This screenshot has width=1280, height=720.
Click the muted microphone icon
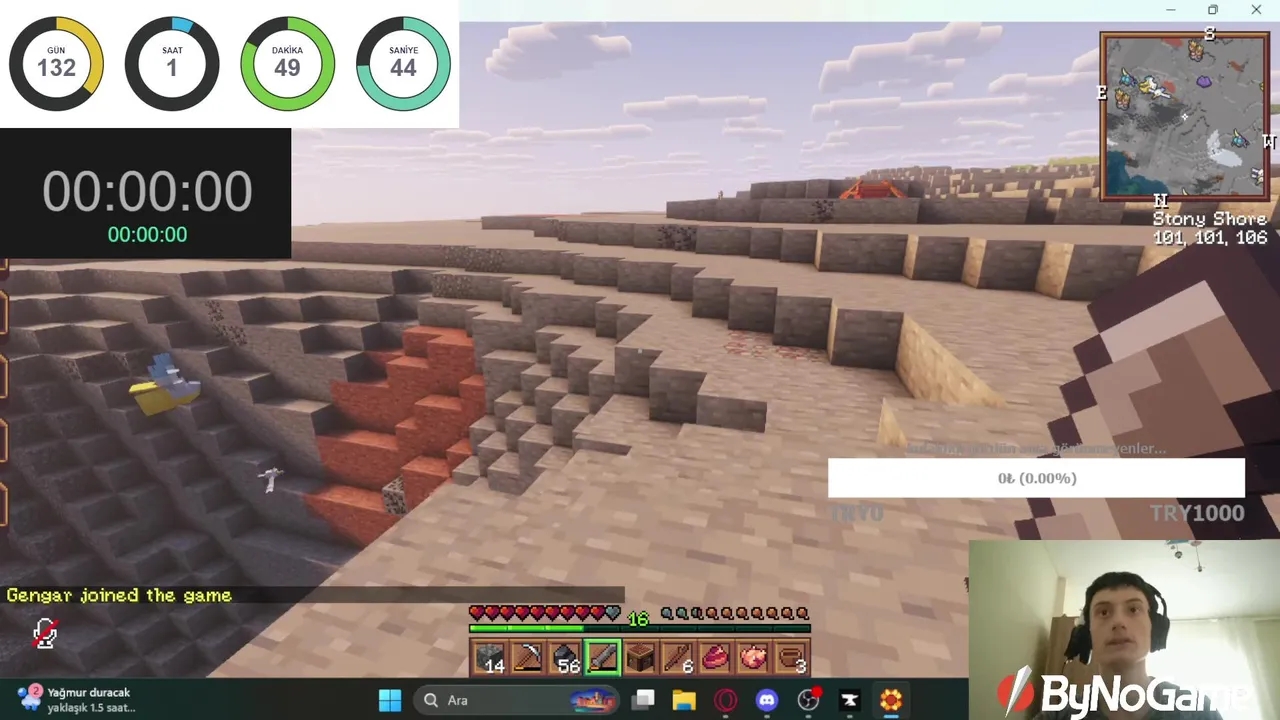coord(45,633)
